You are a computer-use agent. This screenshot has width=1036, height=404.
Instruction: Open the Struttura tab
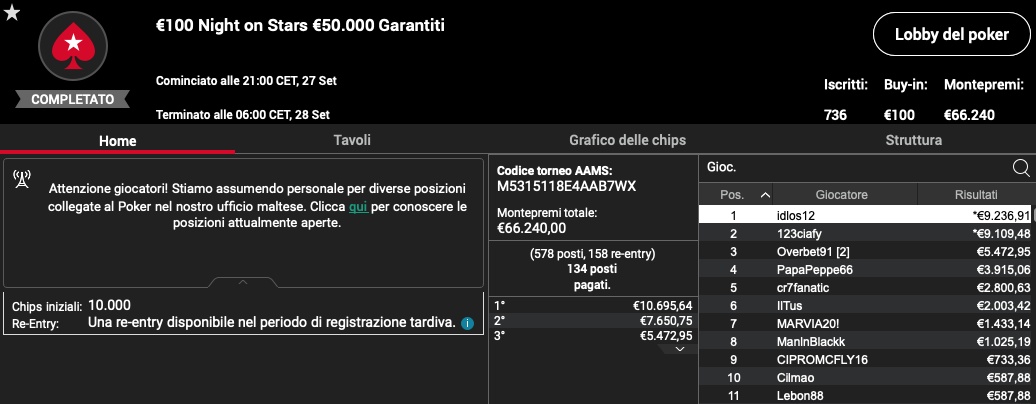coord(913,140)
